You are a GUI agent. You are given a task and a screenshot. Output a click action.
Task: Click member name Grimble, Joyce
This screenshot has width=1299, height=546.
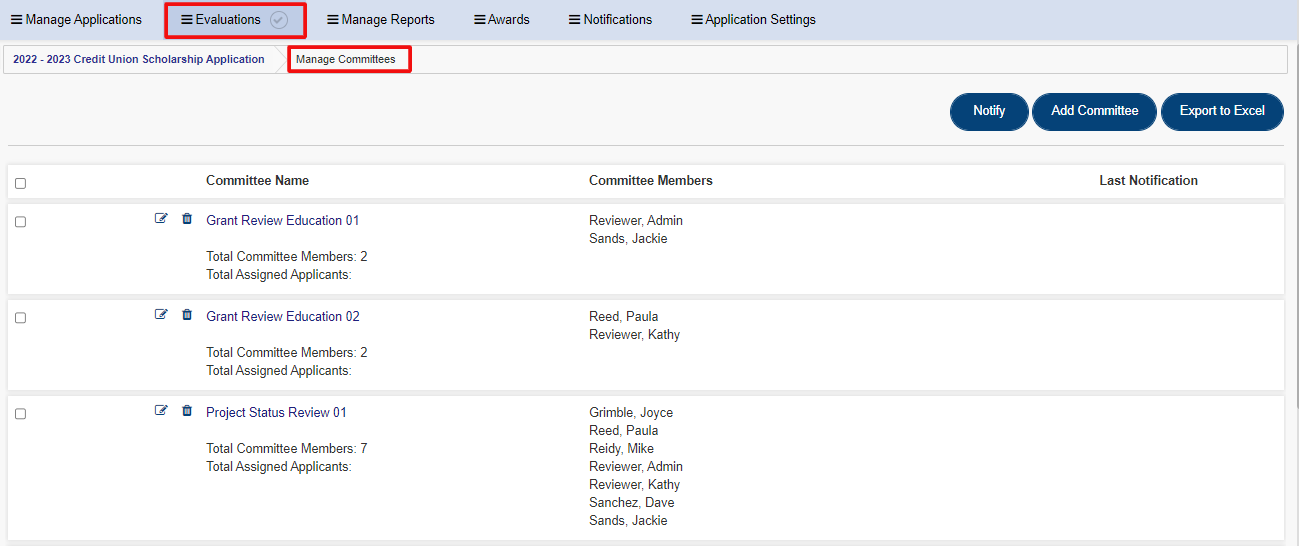click(631, 412)
